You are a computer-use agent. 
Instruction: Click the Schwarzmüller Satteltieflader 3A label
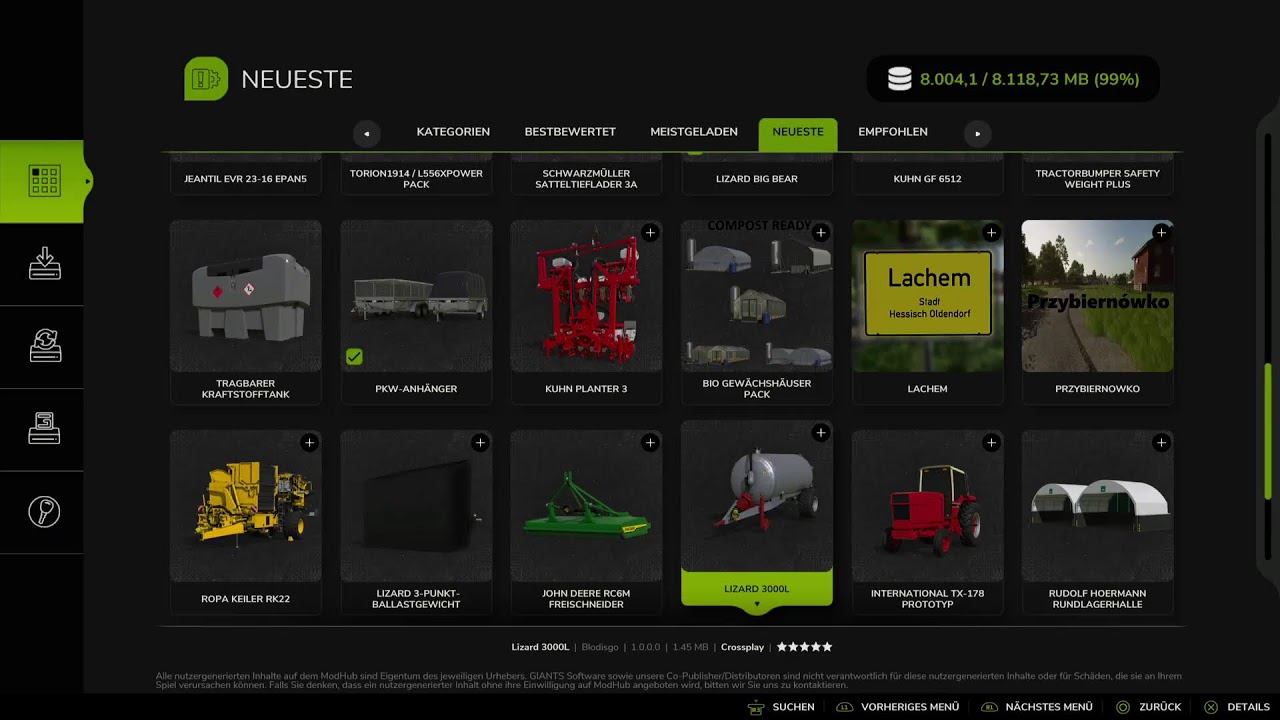[586, 179]
